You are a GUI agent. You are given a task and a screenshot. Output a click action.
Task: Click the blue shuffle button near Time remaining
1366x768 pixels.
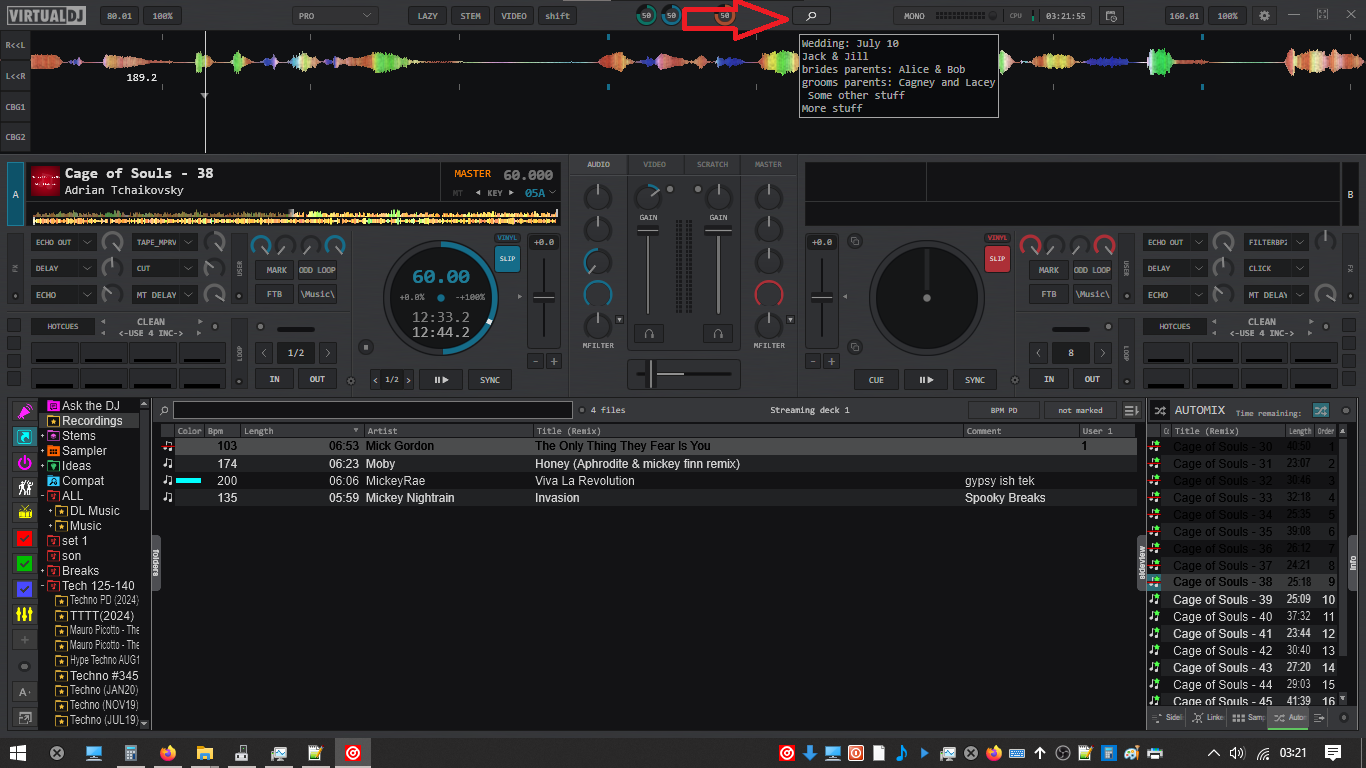point(1321,410)
